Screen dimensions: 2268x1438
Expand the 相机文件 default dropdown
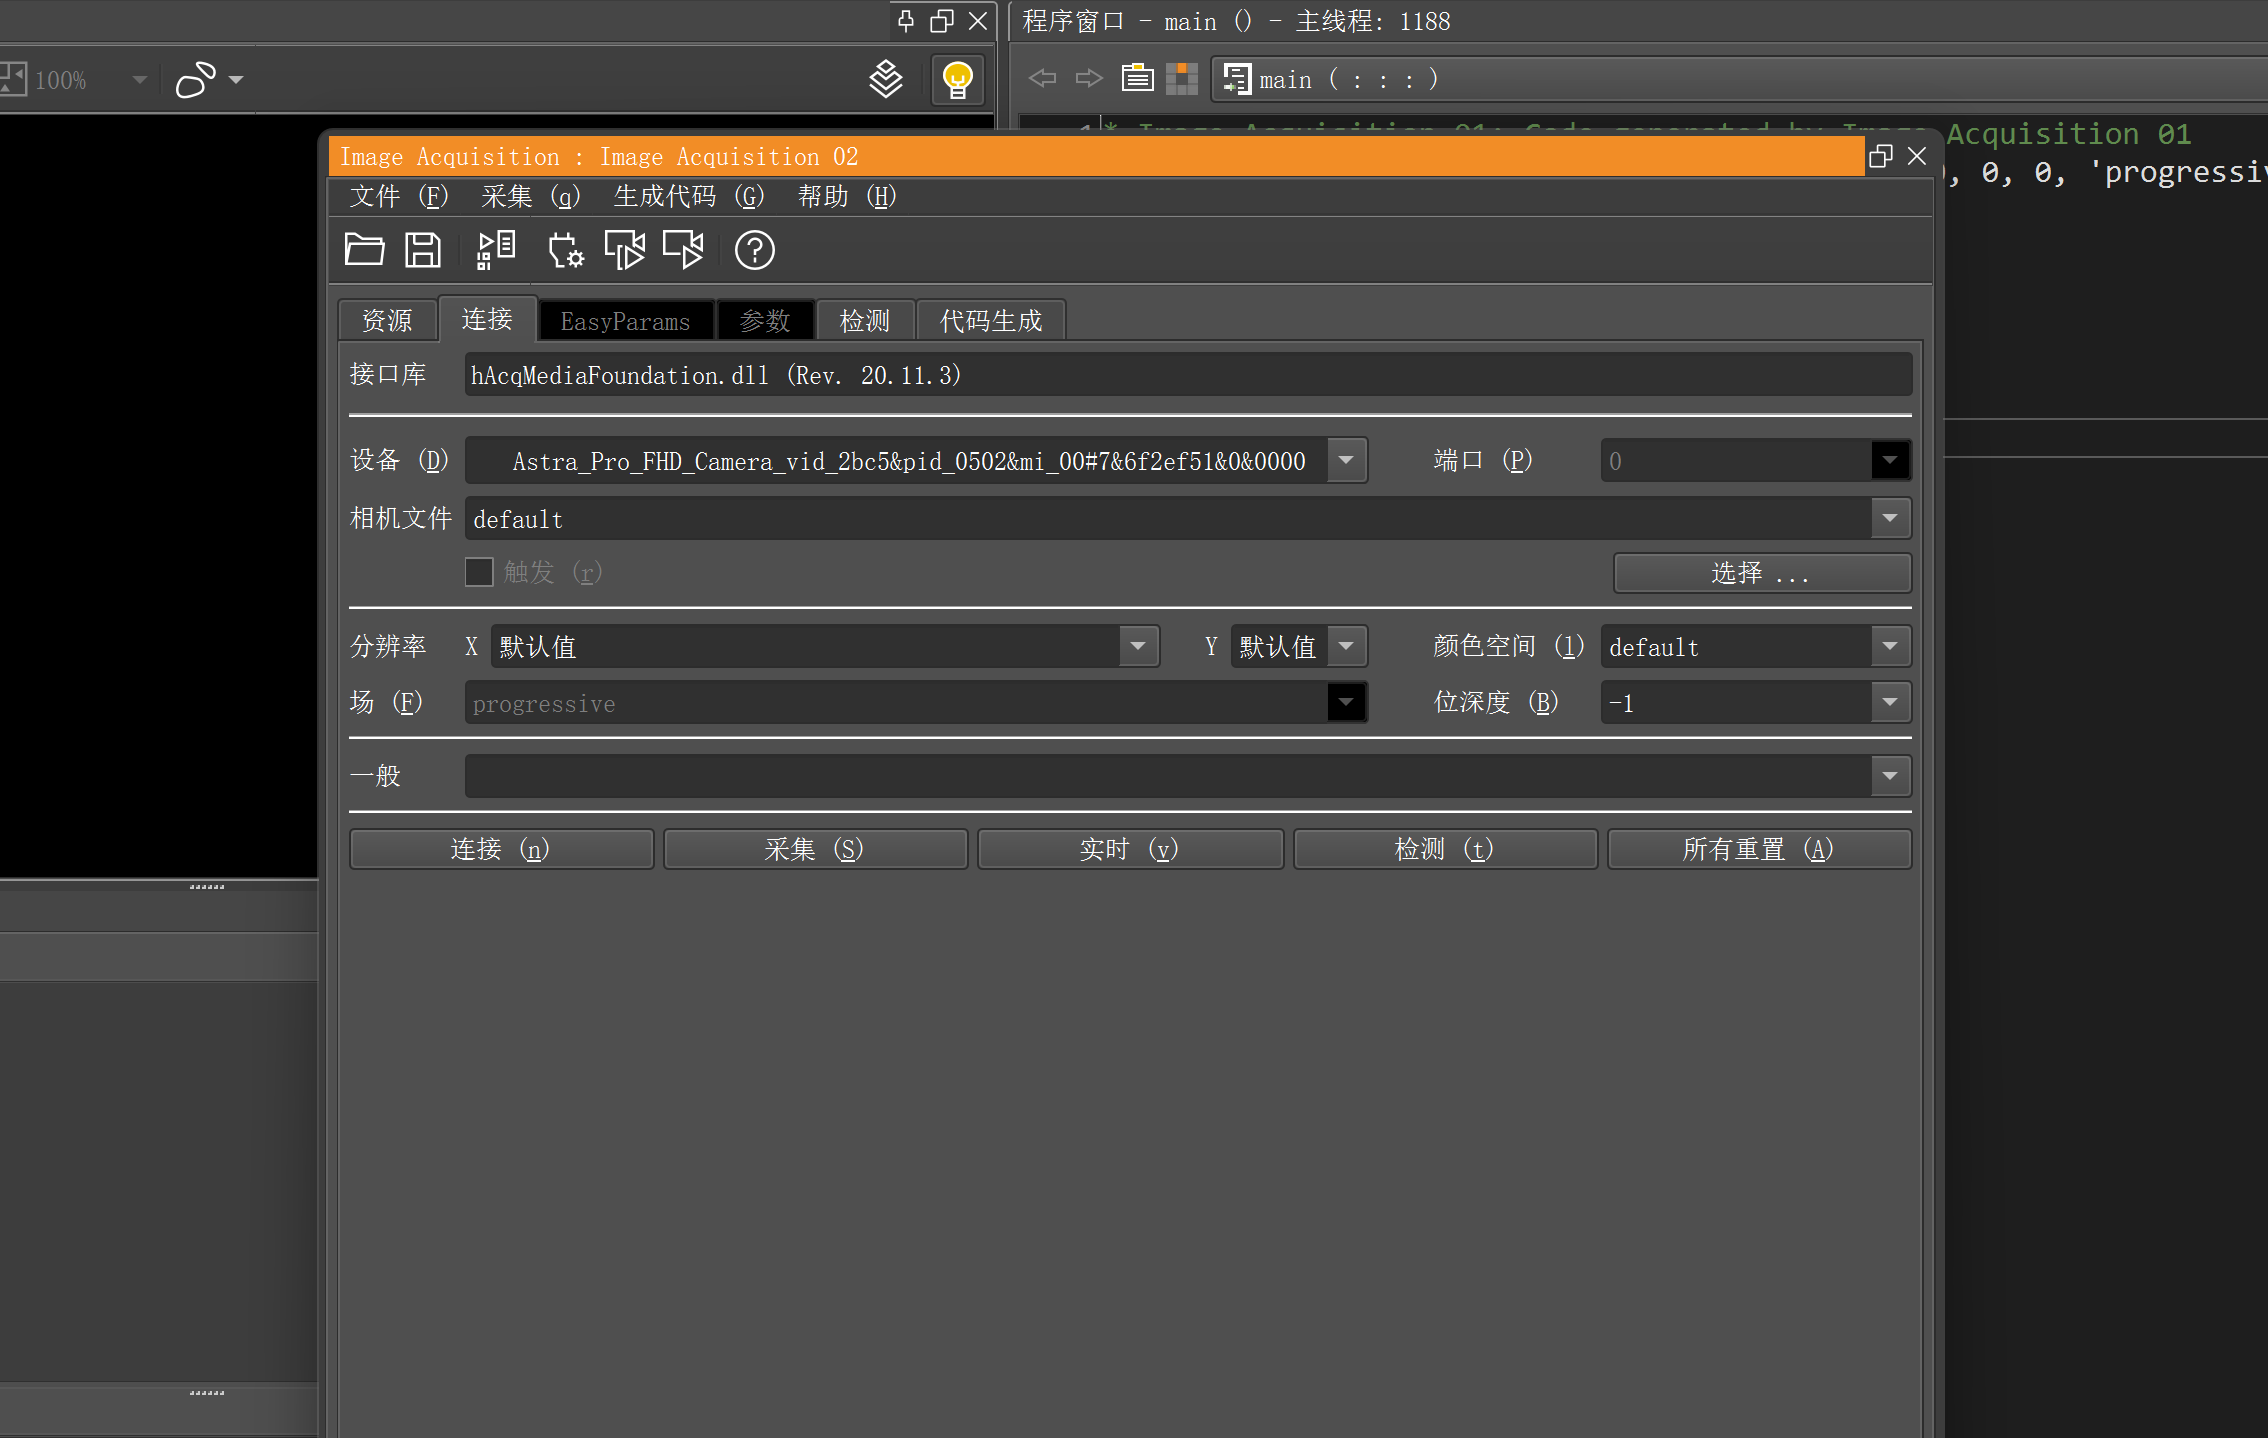(1890, 518)
